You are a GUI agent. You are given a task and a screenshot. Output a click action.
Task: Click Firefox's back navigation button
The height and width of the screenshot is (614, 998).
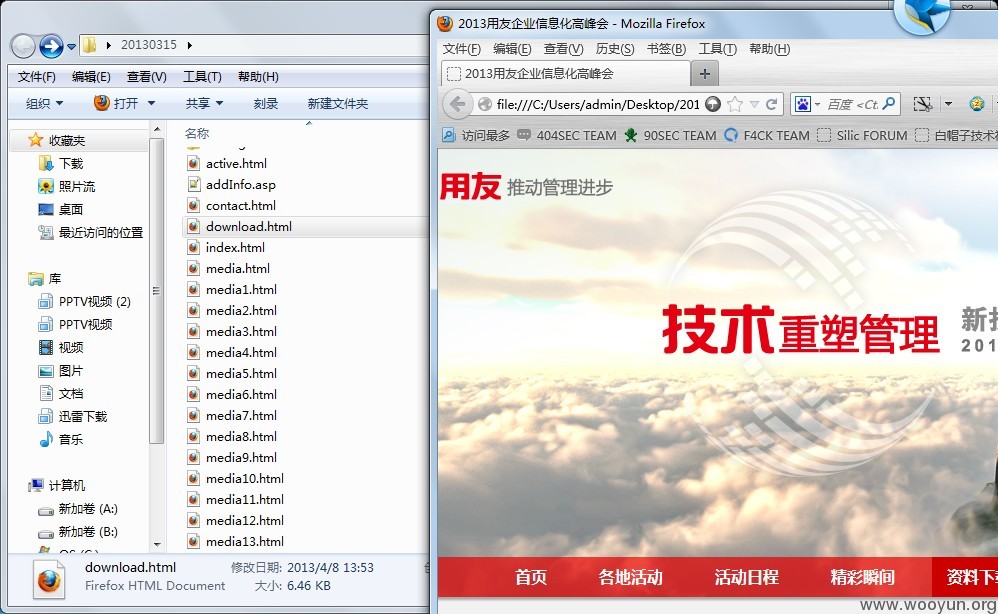pyautogui.click(x=457, y=104)
